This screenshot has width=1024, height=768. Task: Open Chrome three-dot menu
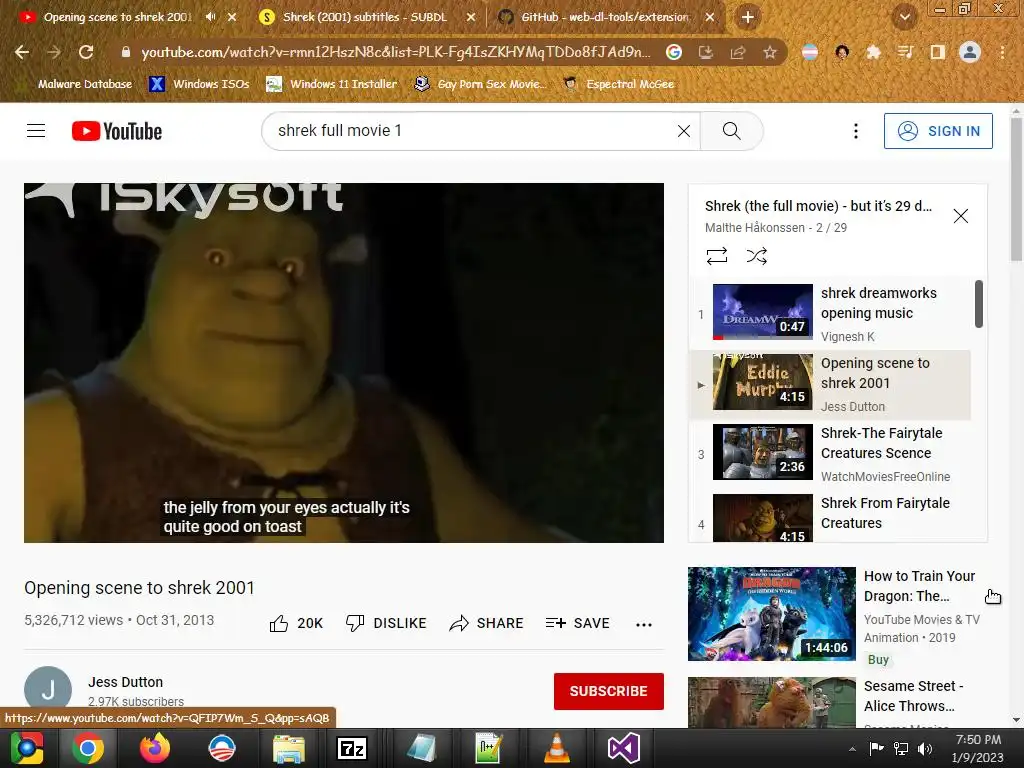pyautogui.click(x=1002, y=52)
